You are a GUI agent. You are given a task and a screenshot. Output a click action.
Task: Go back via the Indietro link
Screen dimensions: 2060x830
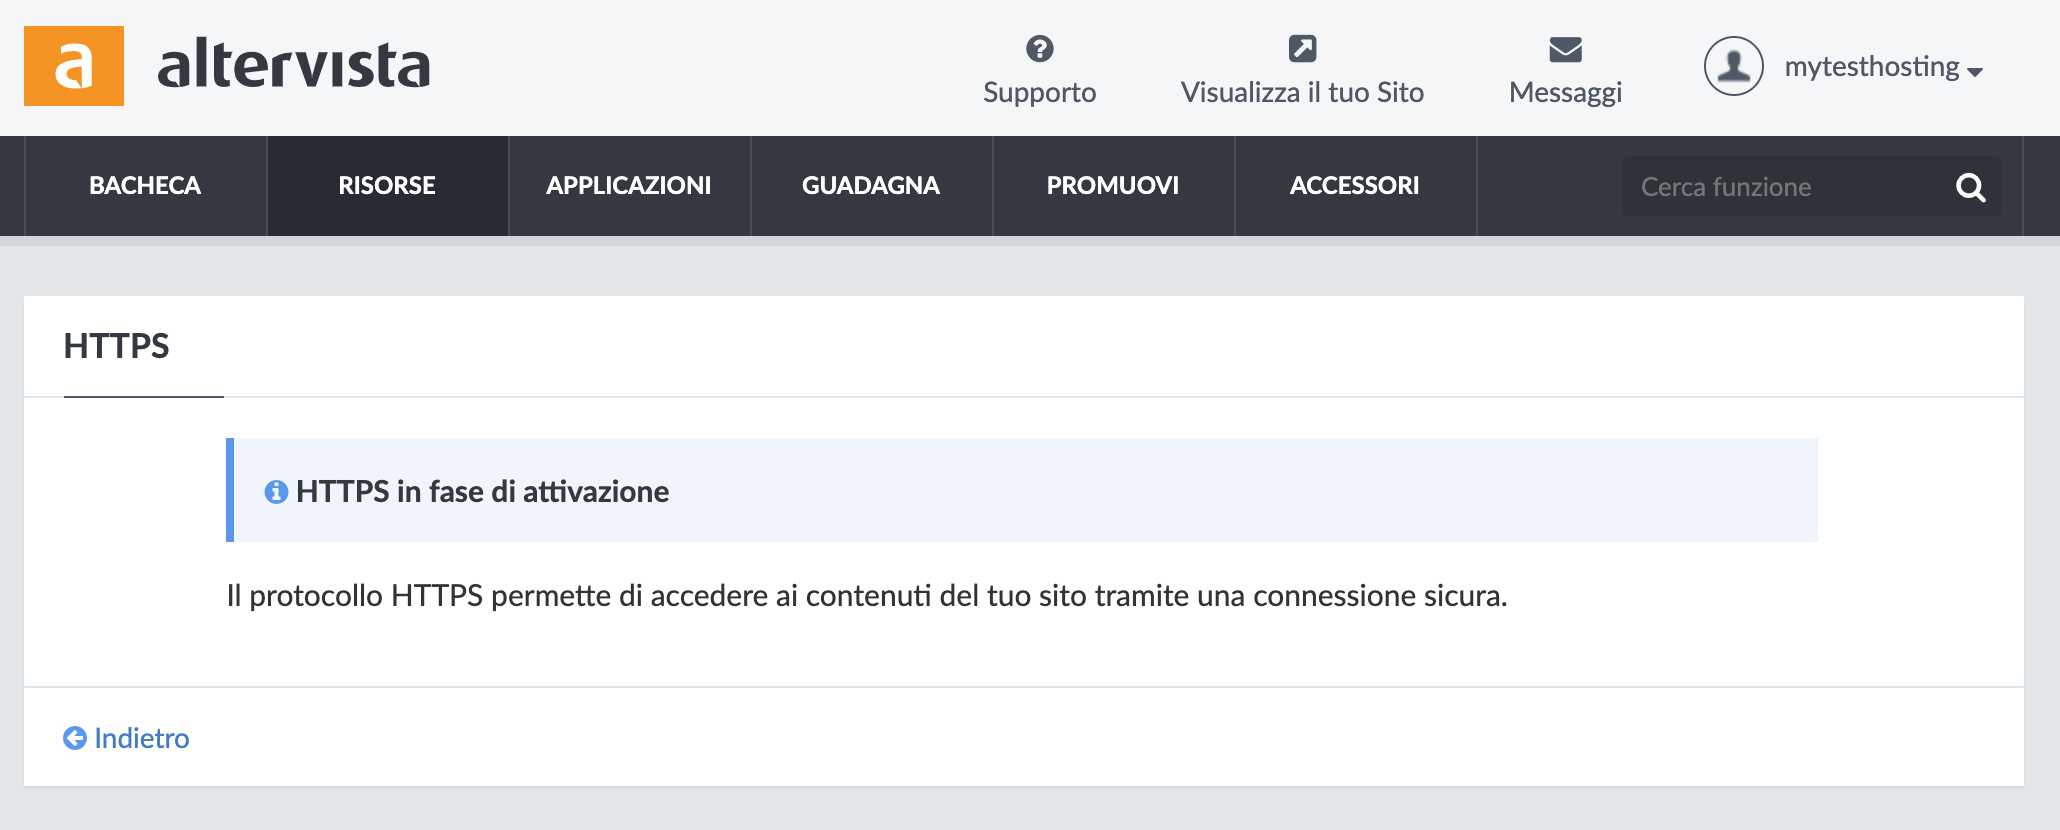[x=126, y=738]
